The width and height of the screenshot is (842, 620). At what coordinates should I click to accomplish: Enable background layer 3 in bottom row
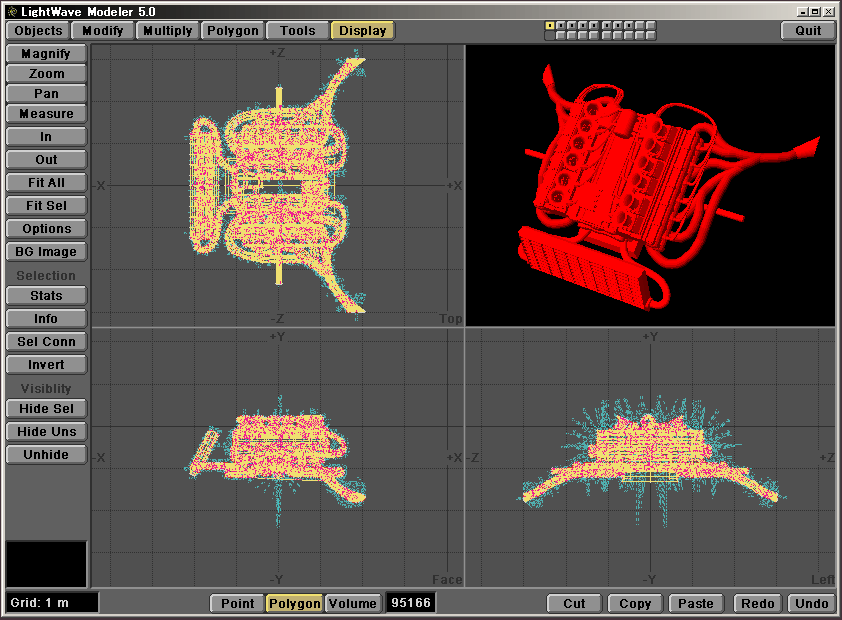tap(572, 35)
